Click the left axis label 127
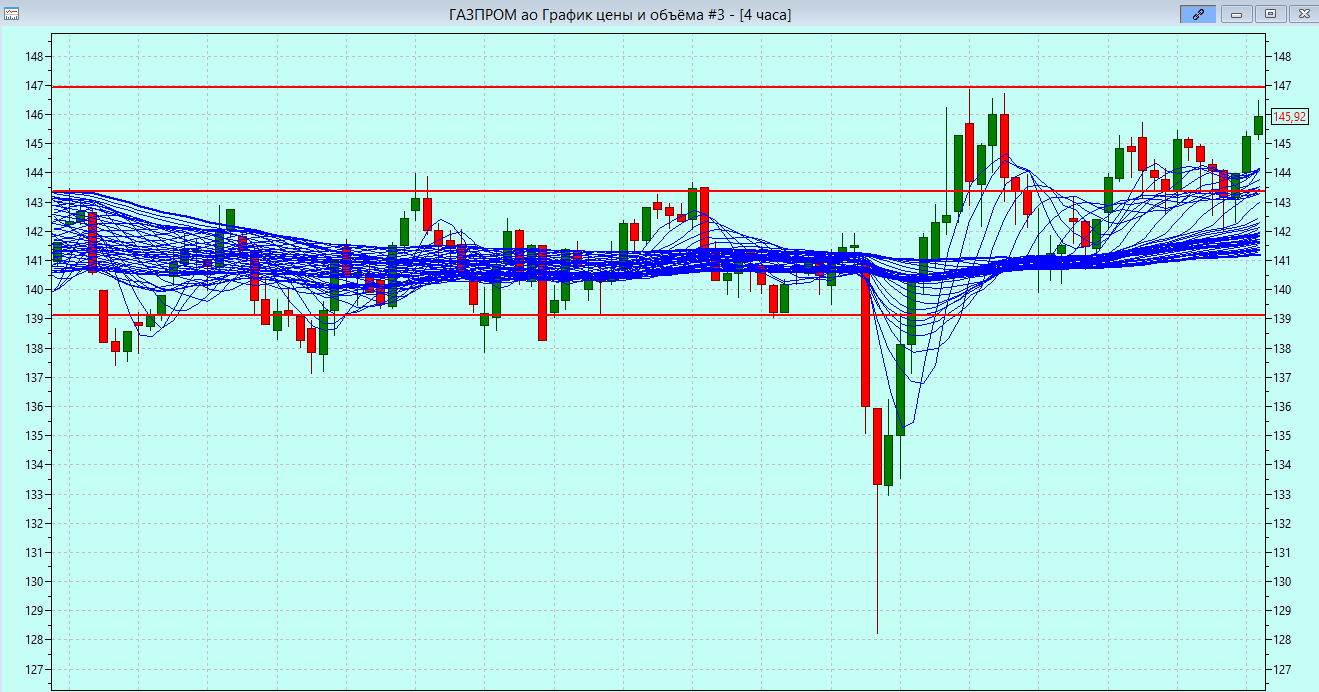This screenshot has height=692, width=1319. click(x=34, y=670)
